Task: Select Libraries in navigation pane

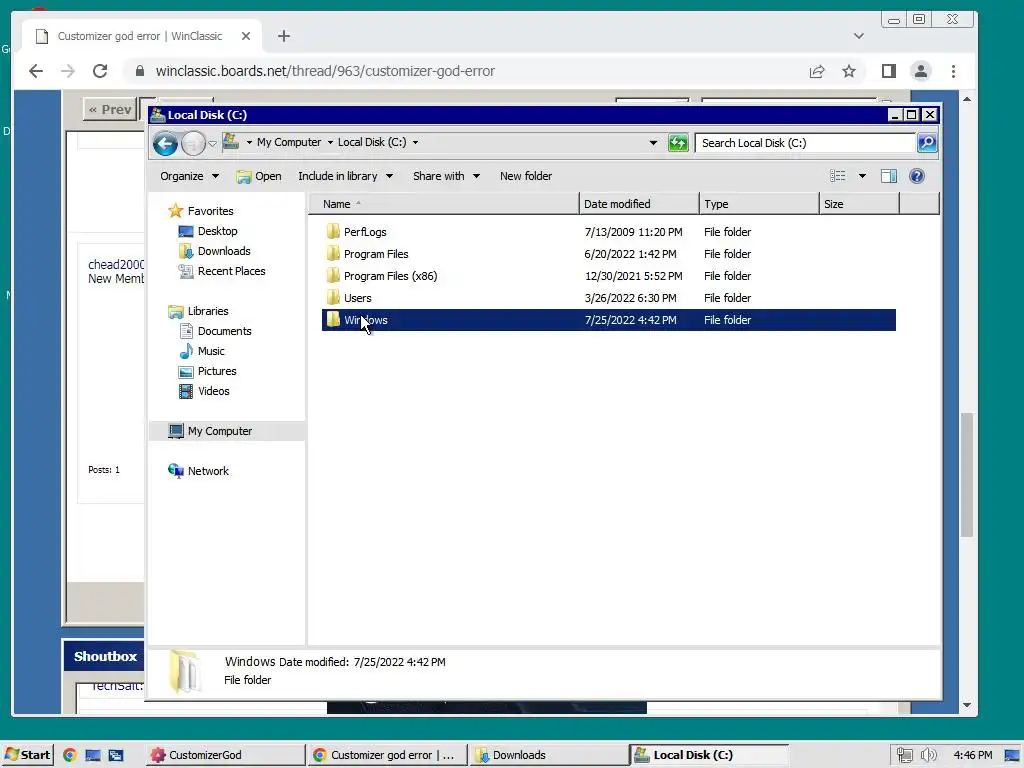Action: pyautogui.click(x=199, y=312)
